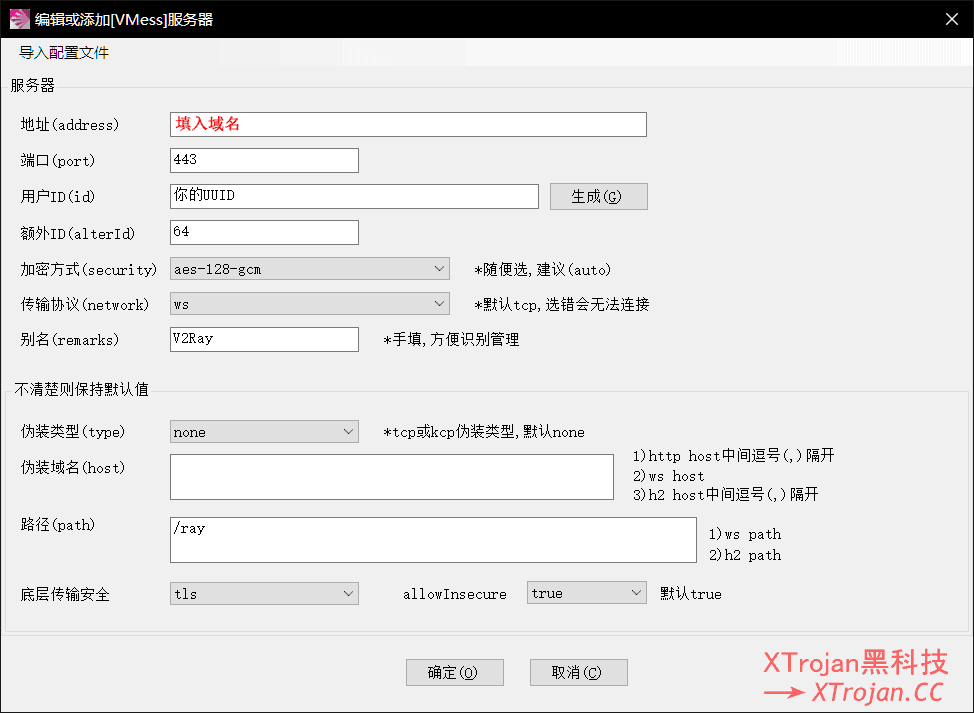Click the 加密方式(security) label
This screenshot has width=974, height=713.
tap(89, 270)
